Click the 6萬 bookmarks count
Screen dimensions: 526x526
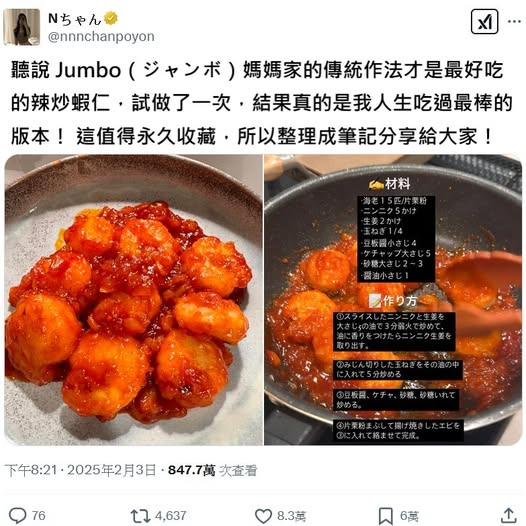point(409,516)
